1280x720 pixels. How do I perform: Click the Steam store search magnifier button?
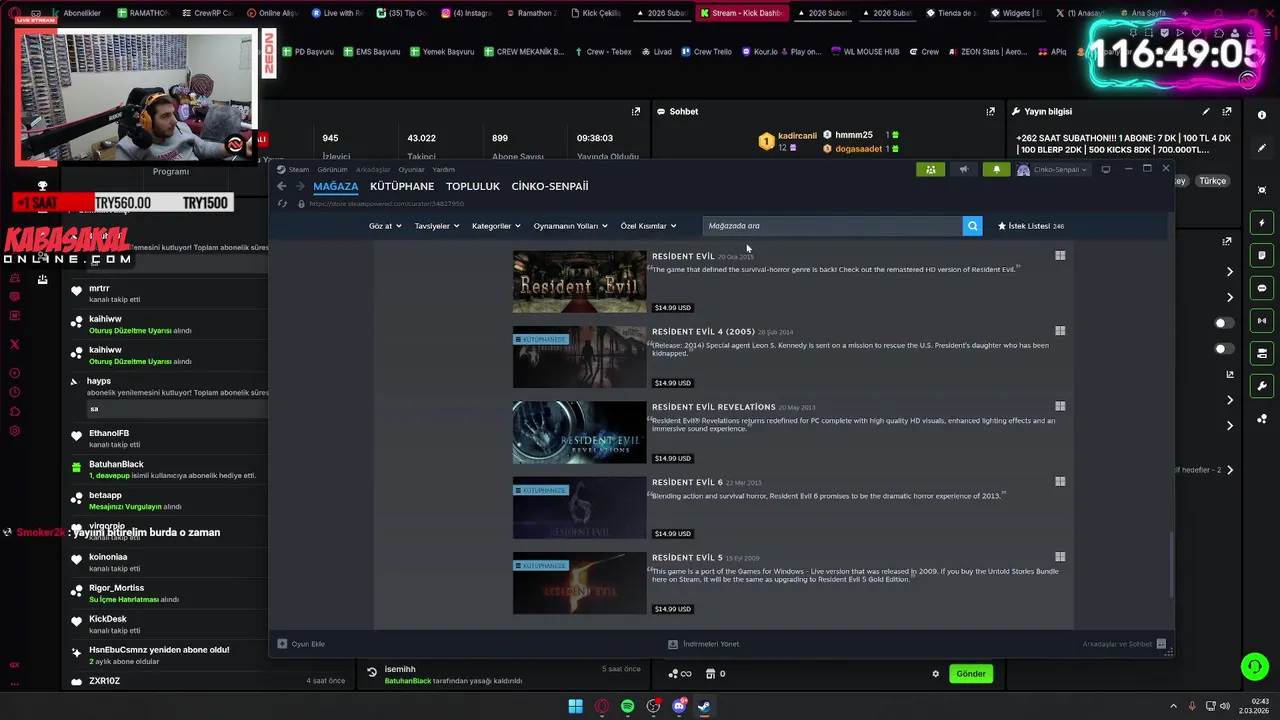972,226
